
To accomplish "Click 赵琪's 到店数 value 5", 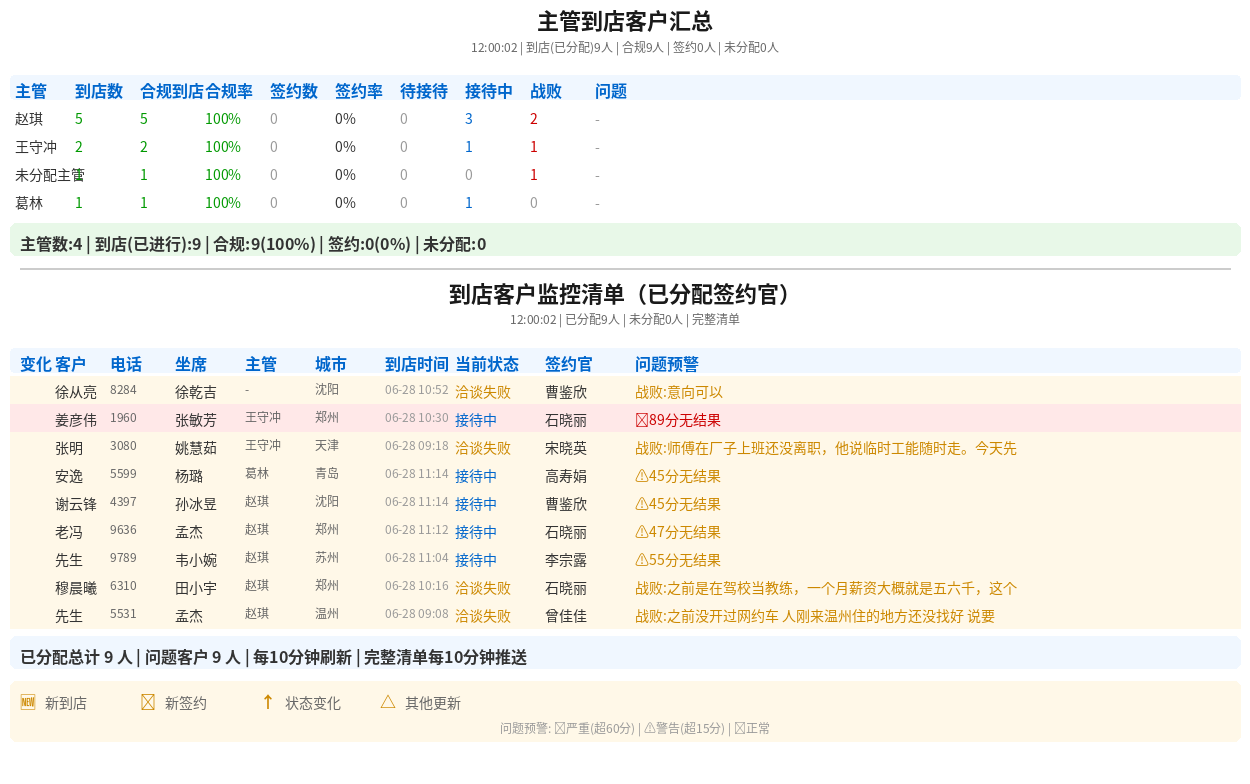I will (79, 119).
